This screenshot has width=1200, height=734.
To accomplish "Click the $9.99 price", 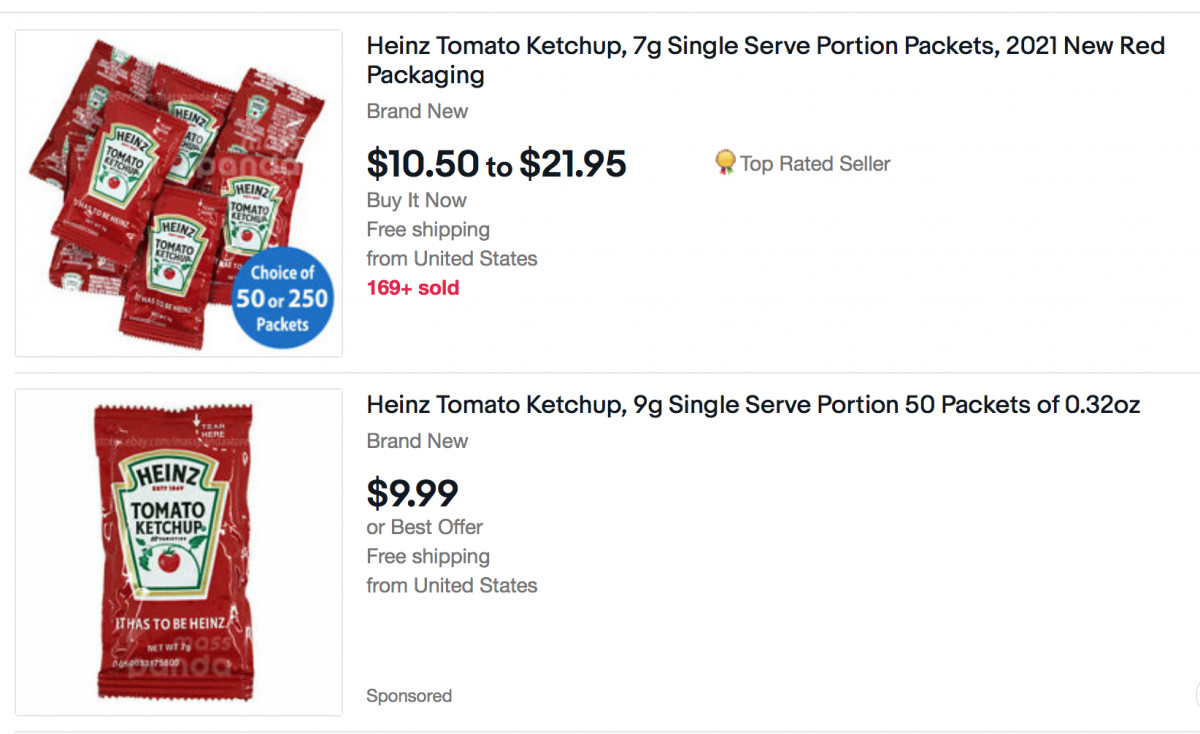I will [x=412, y=493].
